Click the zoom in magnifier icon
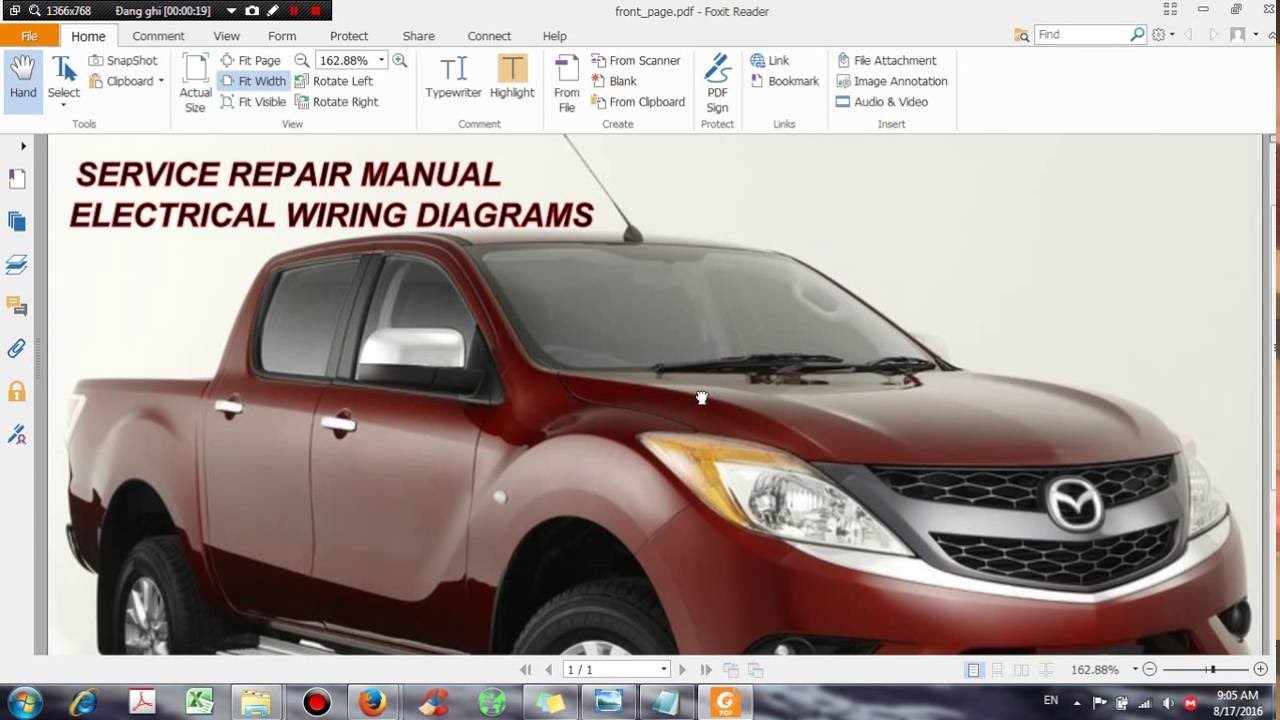This screenshot has height=720, width=1280. (400, 60)
